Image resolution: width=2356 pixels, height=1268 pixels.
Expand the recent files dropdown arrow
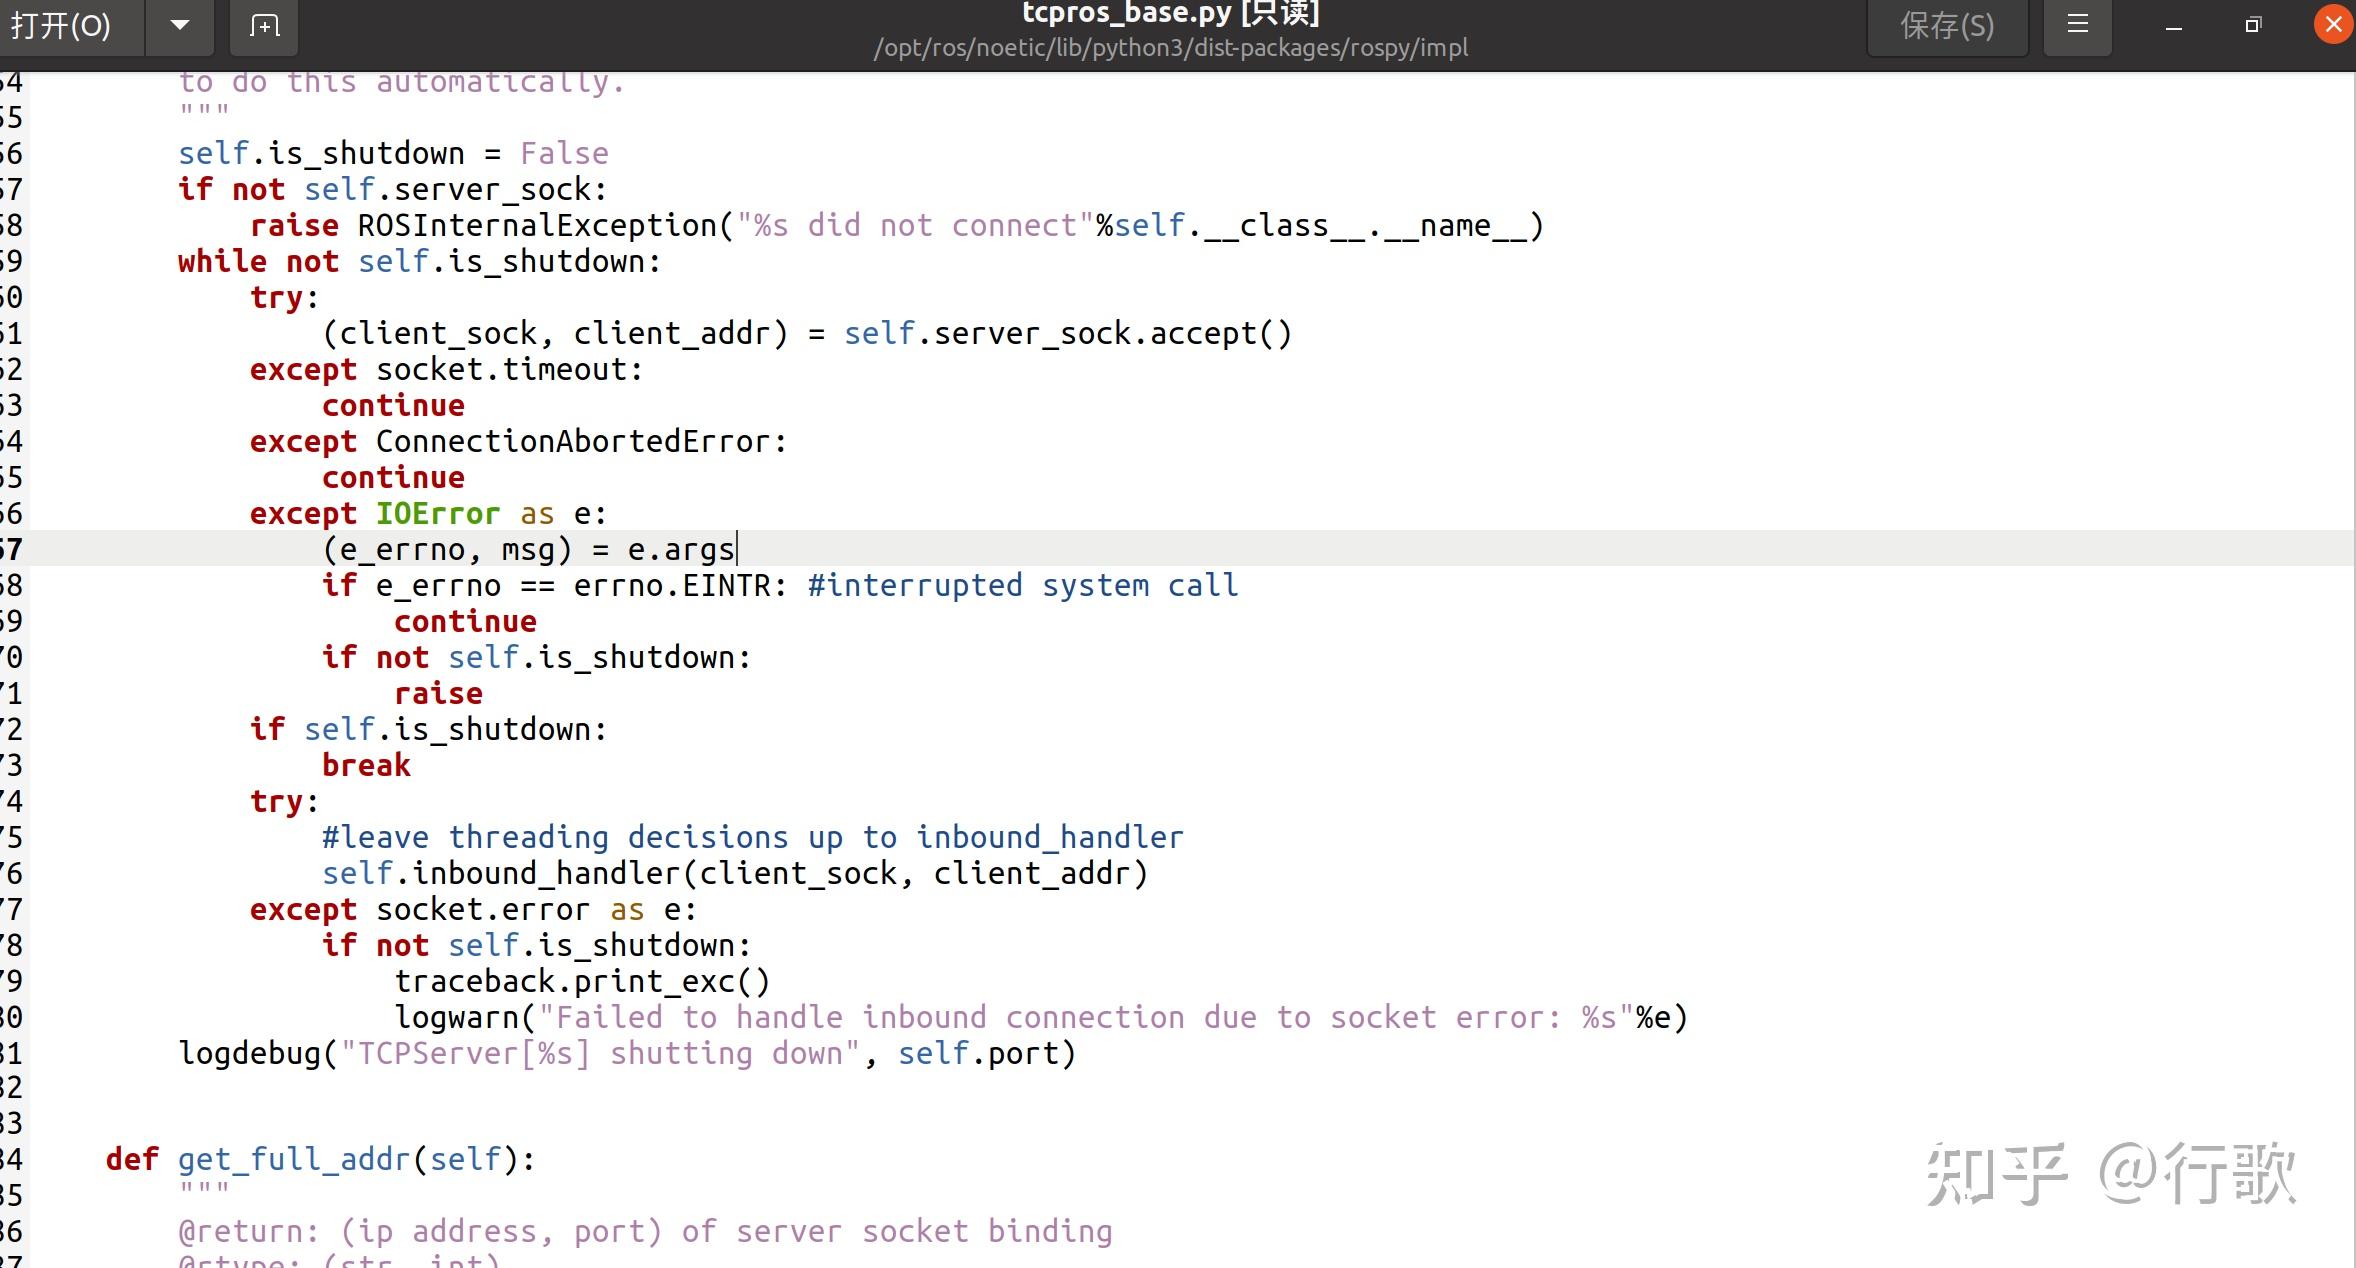pyautogui.click(x=180, y=26)
